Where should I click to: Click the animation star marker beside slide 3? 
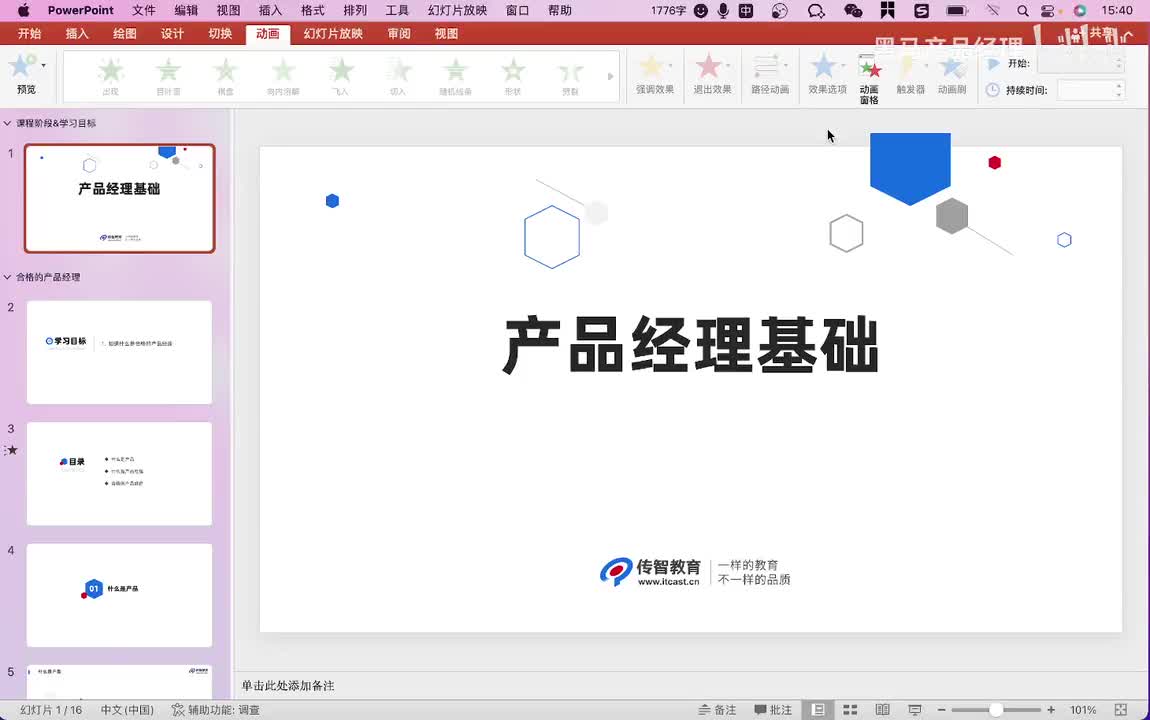[x=11, y=450]
